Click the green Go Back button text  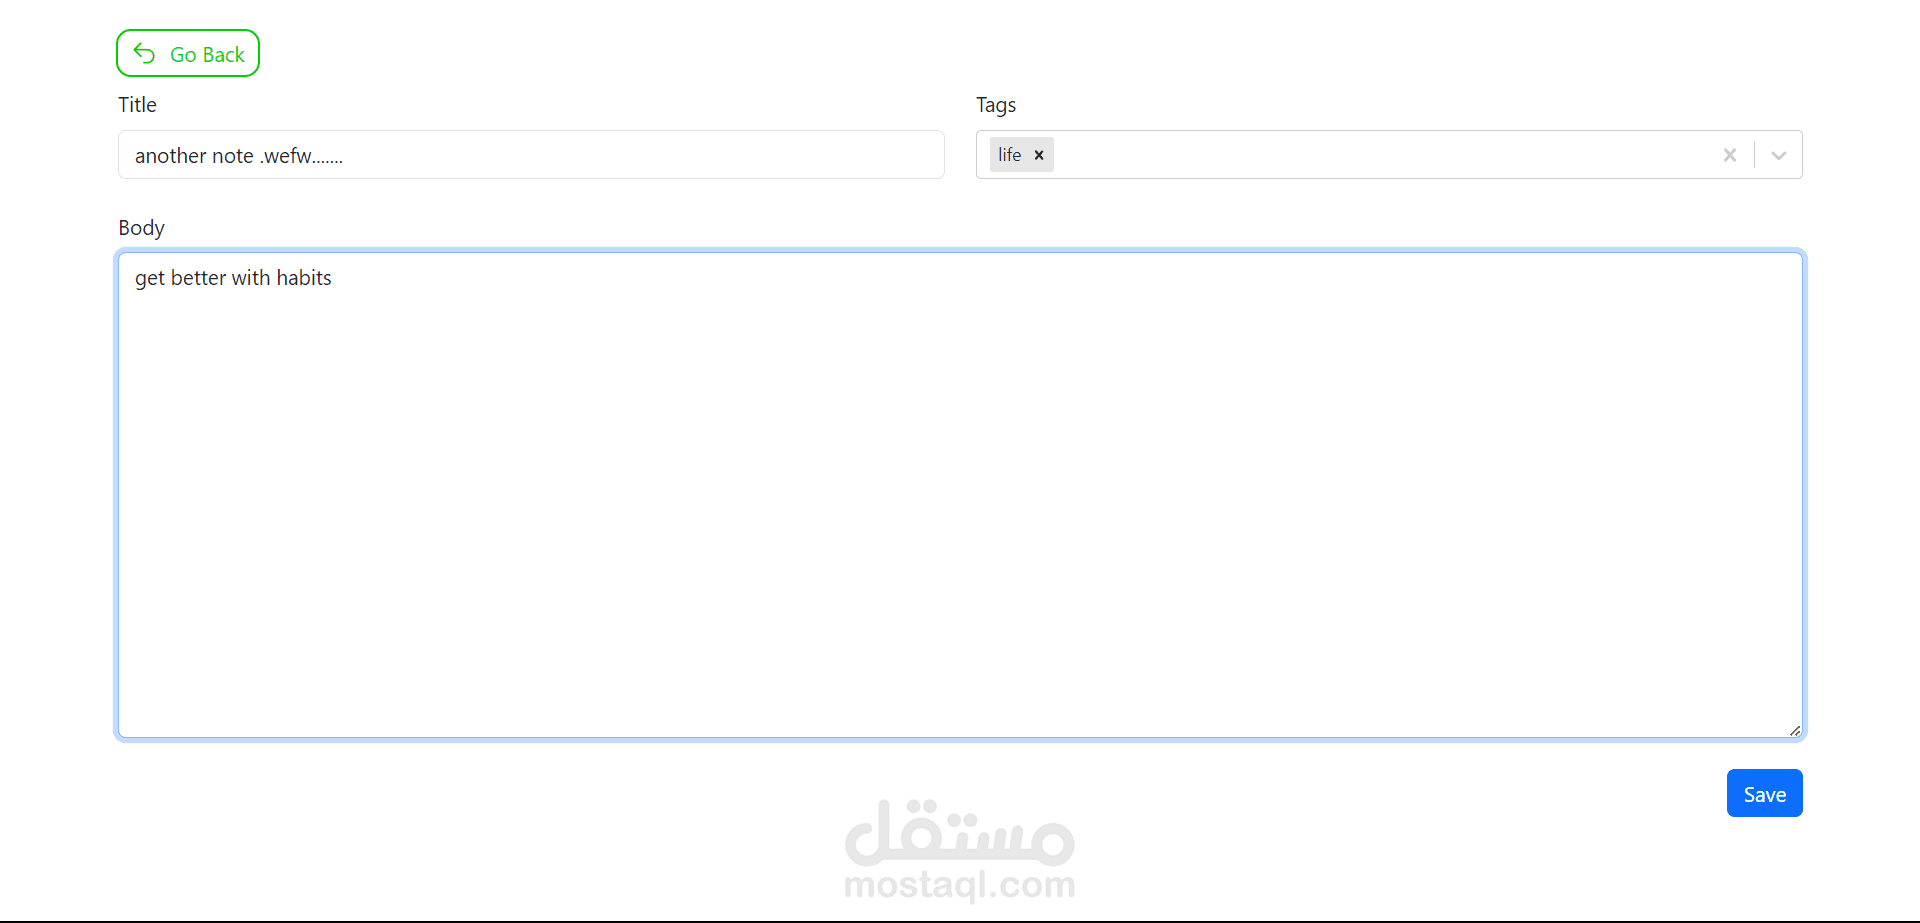207,55
